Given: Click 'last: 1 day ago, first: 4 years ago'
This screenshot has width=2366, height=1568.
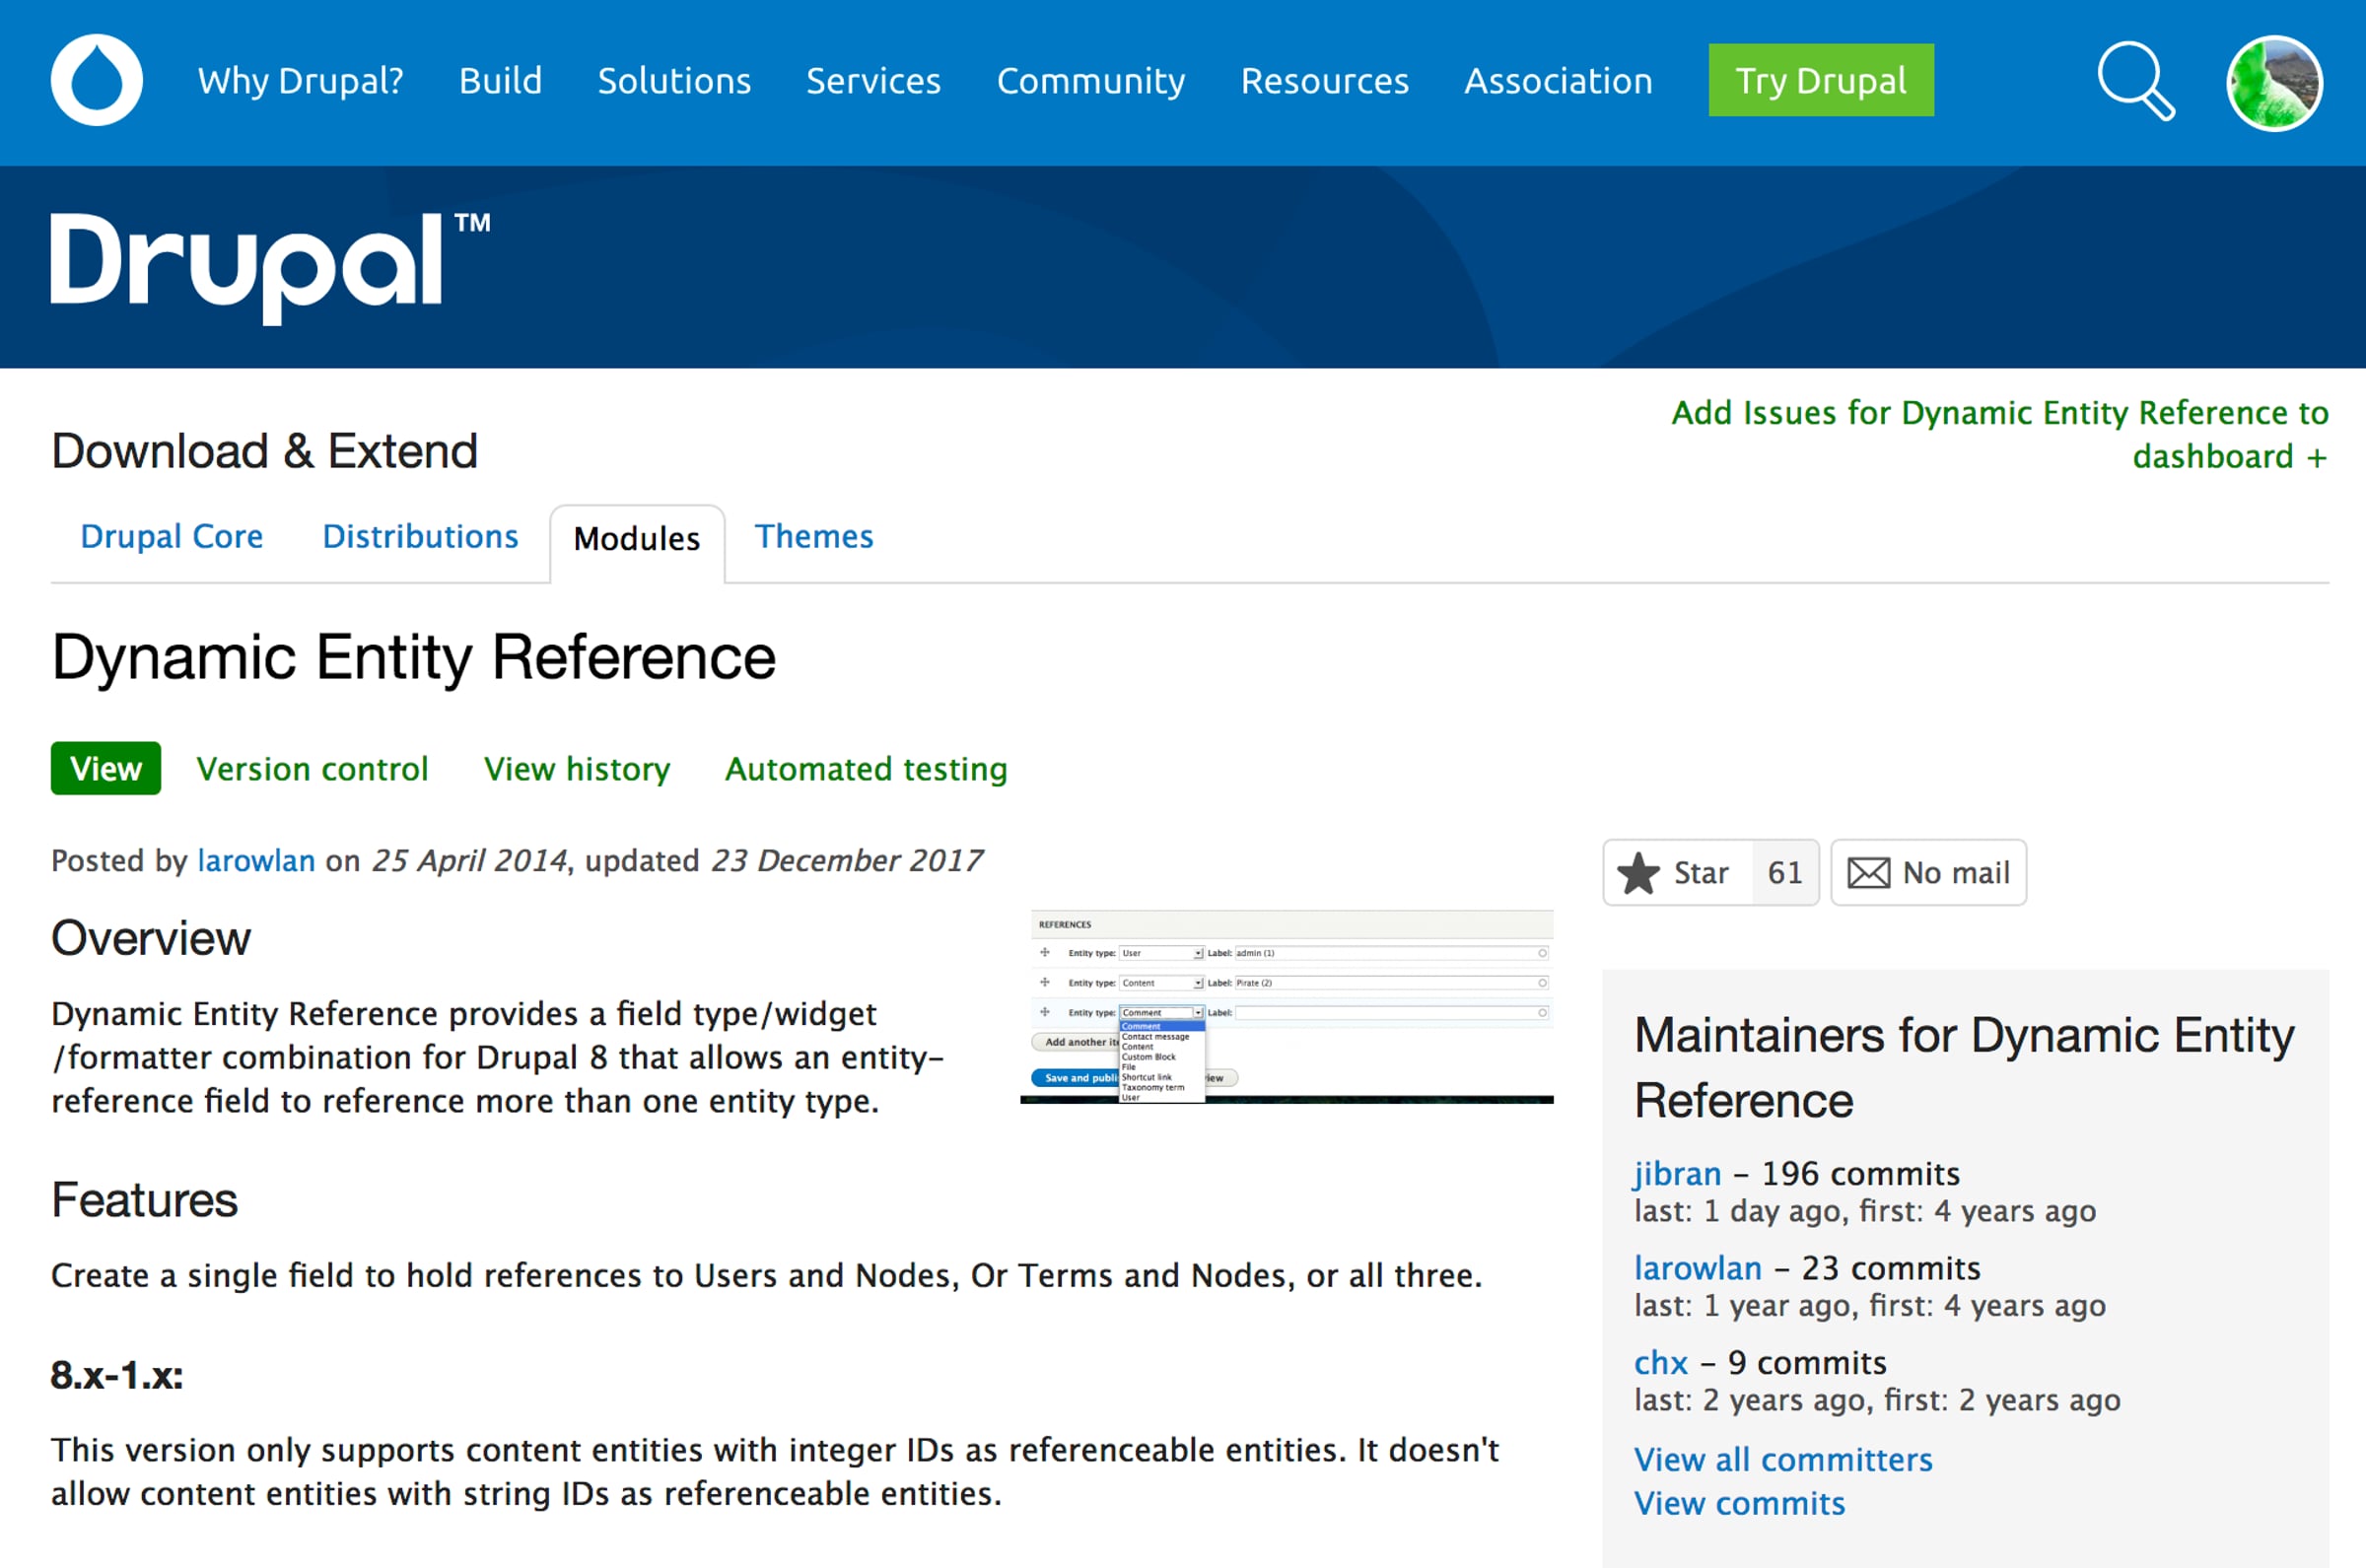Looking at the screenshot, I should click(1865, 1212).
